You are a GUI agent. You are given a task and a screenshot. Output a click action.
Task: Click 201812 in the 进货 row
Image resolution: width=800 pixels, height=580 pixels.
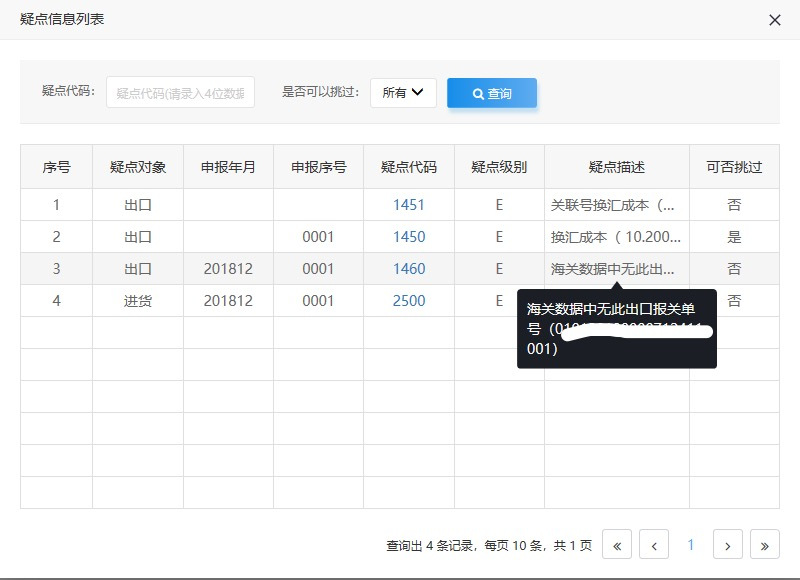228,301
